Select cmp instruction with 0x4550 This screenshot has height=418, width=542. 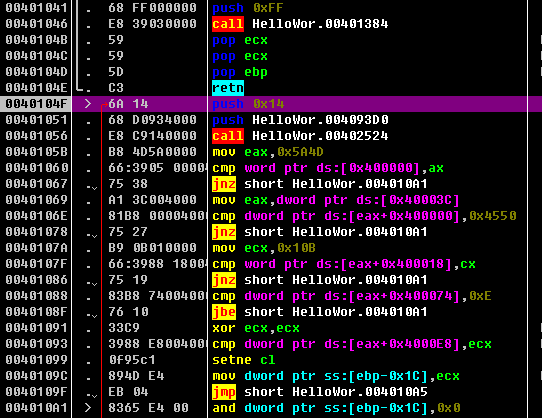[x=364, y=216]
